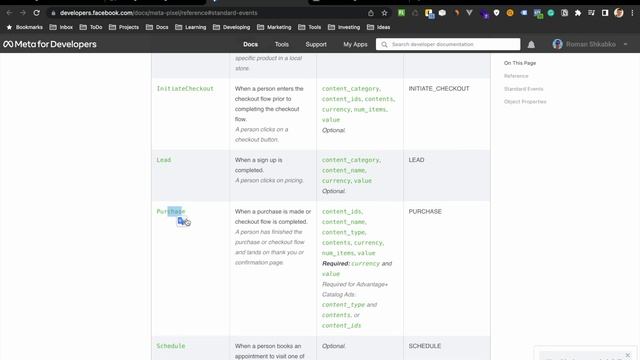
Task: Click the Grammarly green extension icon
Action: 551,13
